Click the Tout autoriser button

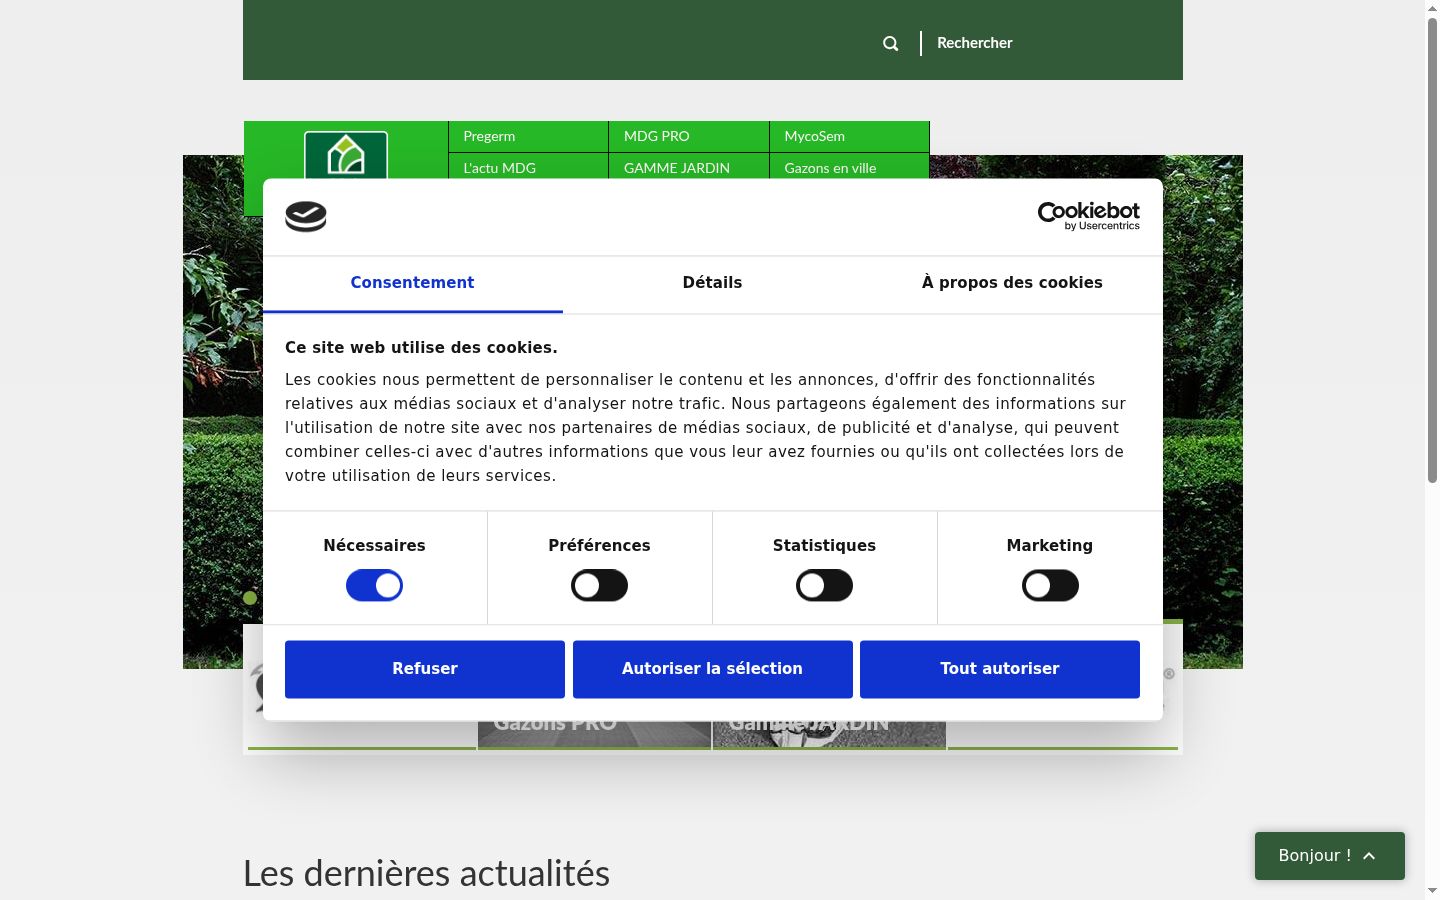click(1000, 669)
